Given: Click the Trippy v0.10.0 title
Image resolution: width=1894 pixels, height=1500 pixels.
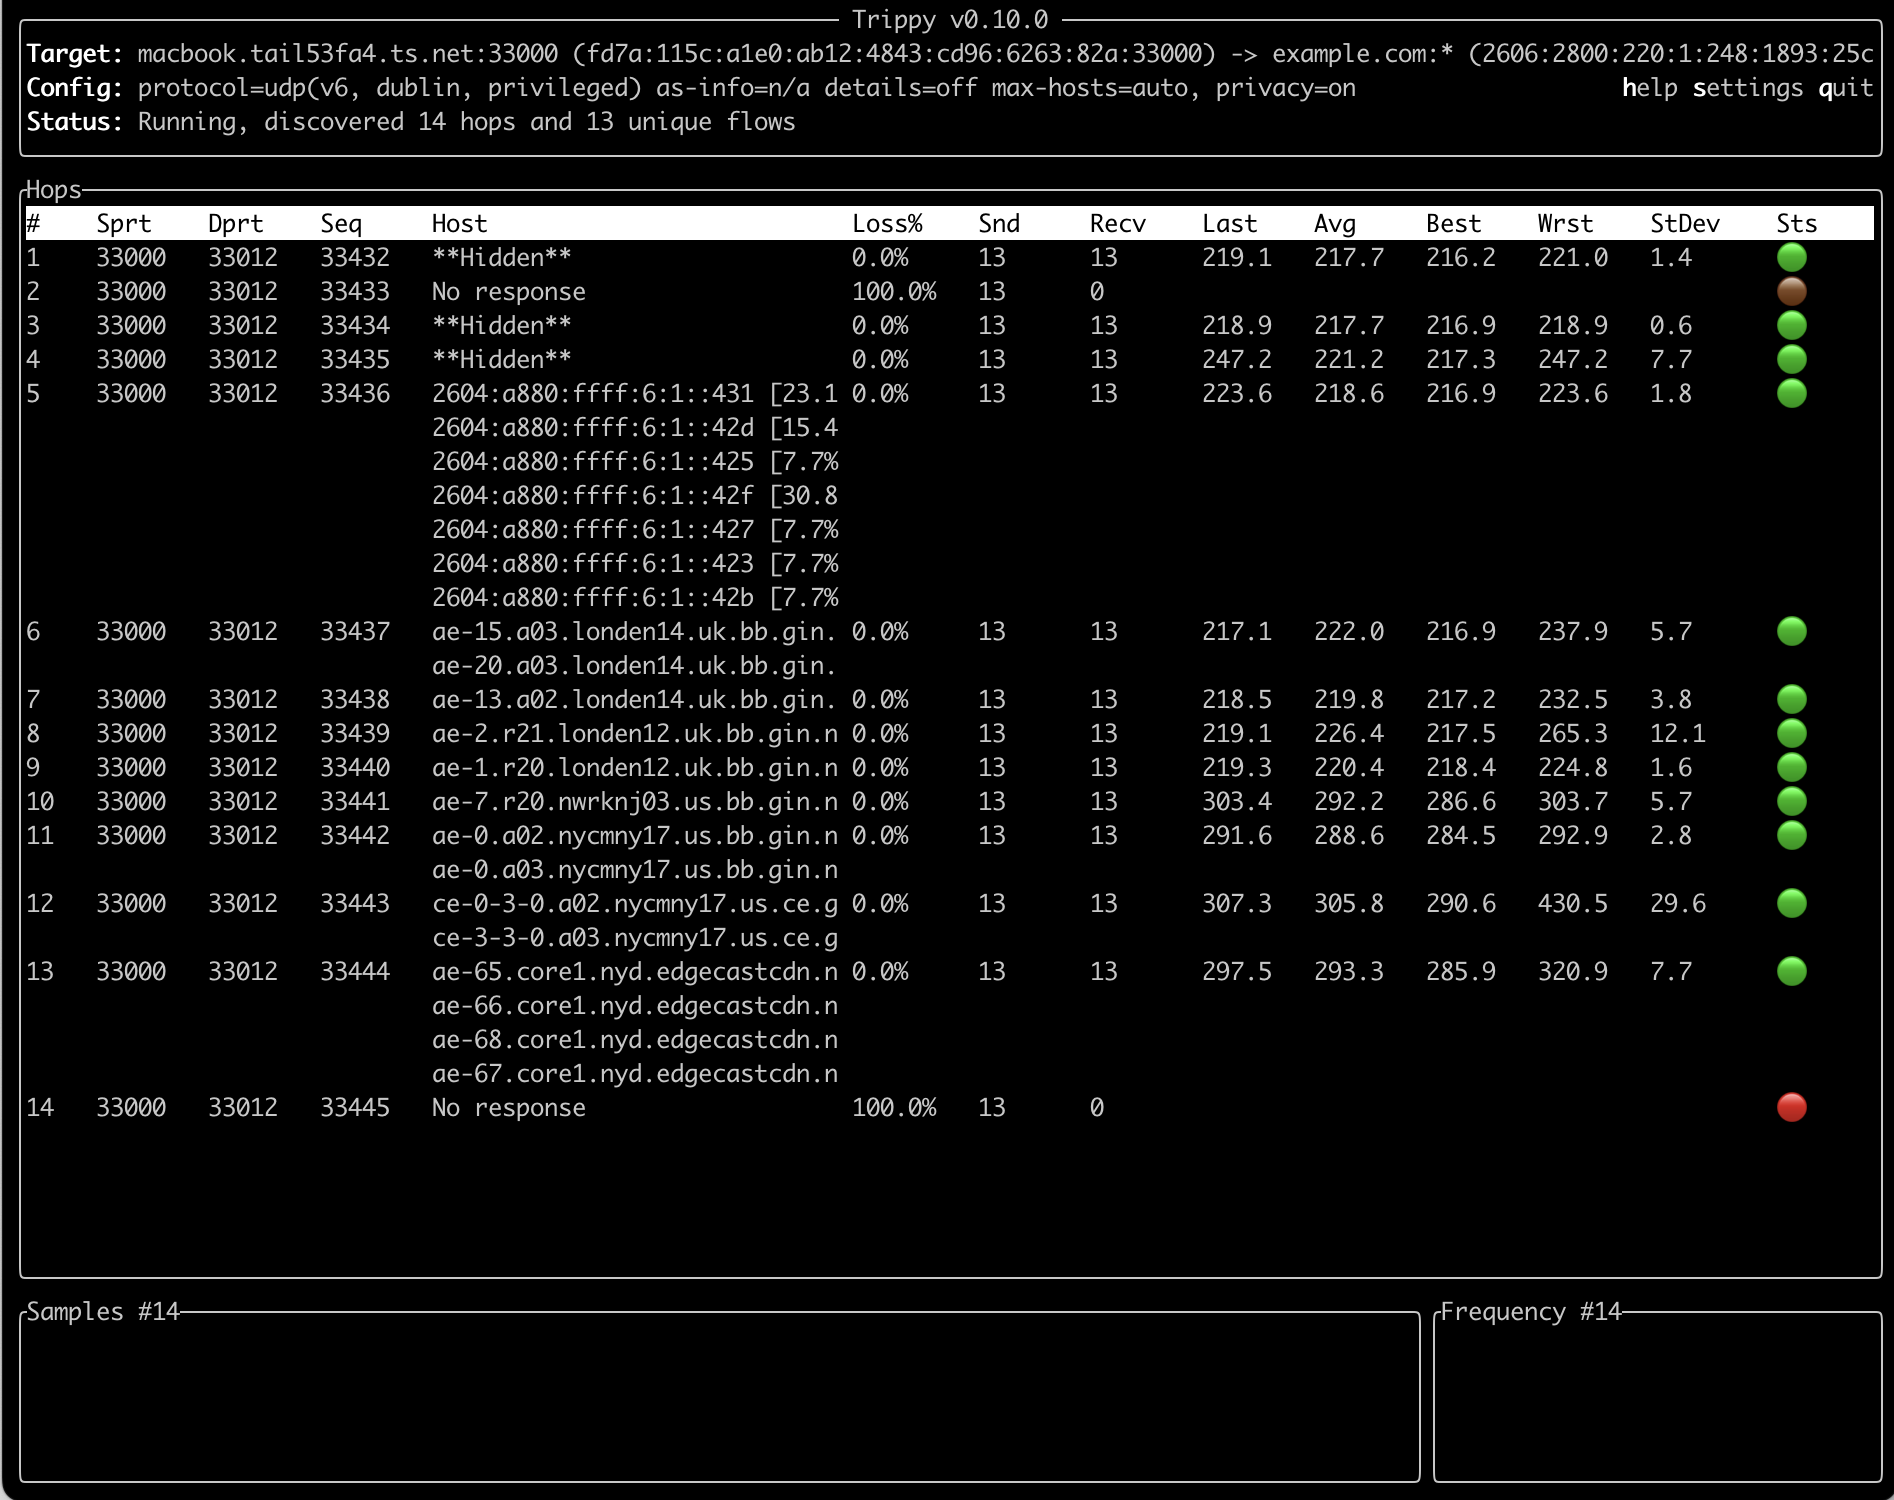Looking at the screenshot, I should 950,19.
